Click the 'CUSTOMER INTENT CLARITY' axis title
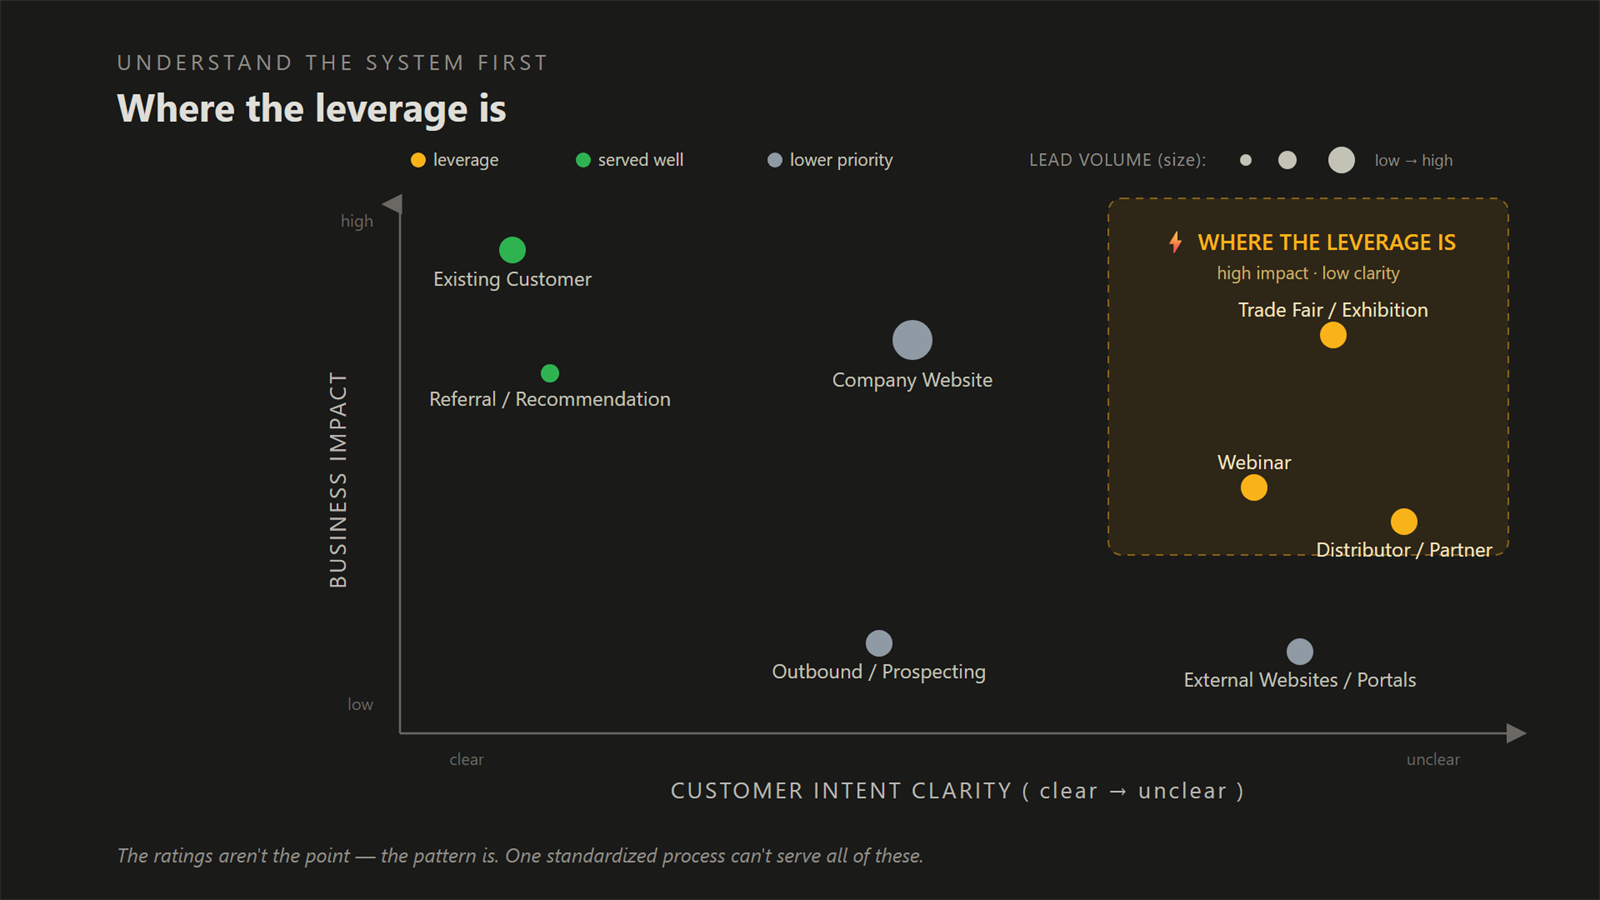Screen dimensions: 1600x900 (841, 791)
